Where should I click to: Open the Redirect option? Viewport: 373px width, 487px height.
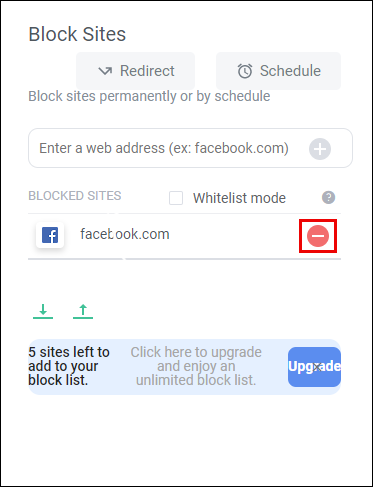pyautogui.click(x=135, y=71)
